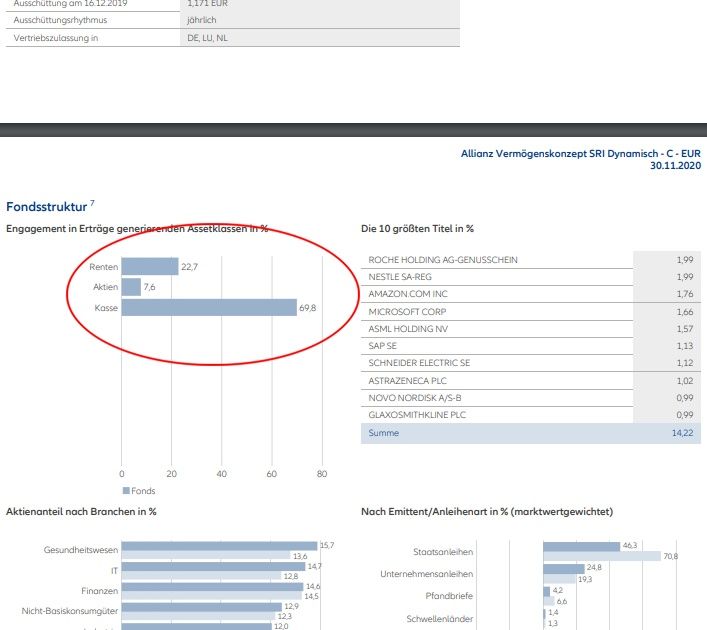This screenshot has height=630, width=707.
Task: Click the Ausschüttungsrhythmus row label
Action: pyautogui.click(x=60, y=20)
